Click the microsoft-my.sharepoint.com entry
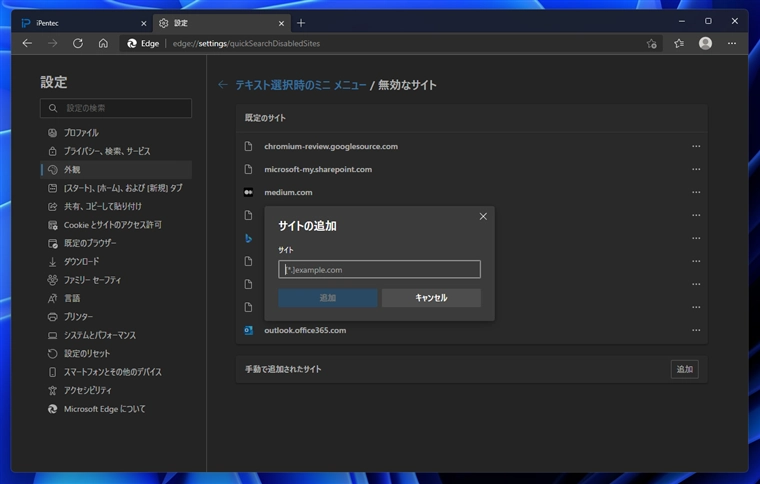Viewport: 760px width, 484px height. 318,169
